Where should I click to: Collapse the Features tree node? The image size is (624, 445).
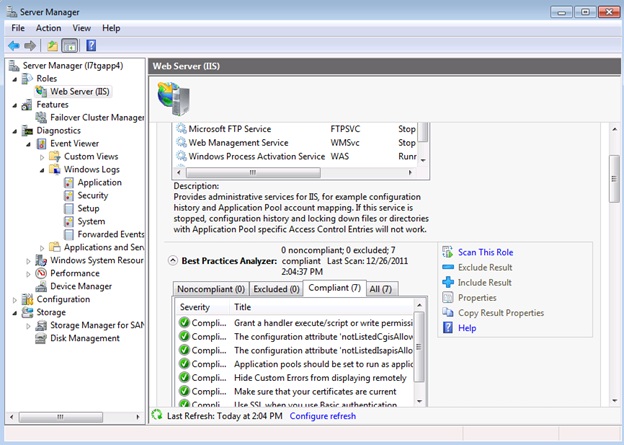click(15, 105)
